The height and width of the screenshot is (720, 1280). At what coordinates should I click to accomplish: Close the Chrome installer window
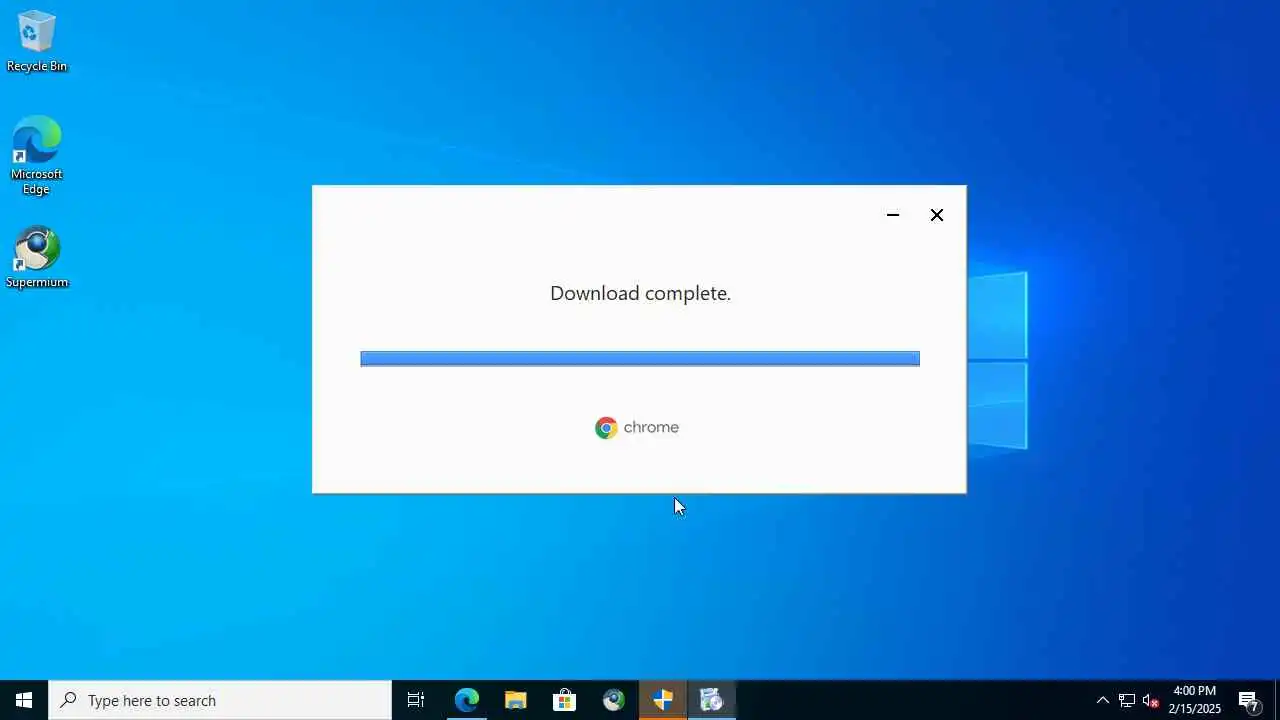click(x=937, y=215)
